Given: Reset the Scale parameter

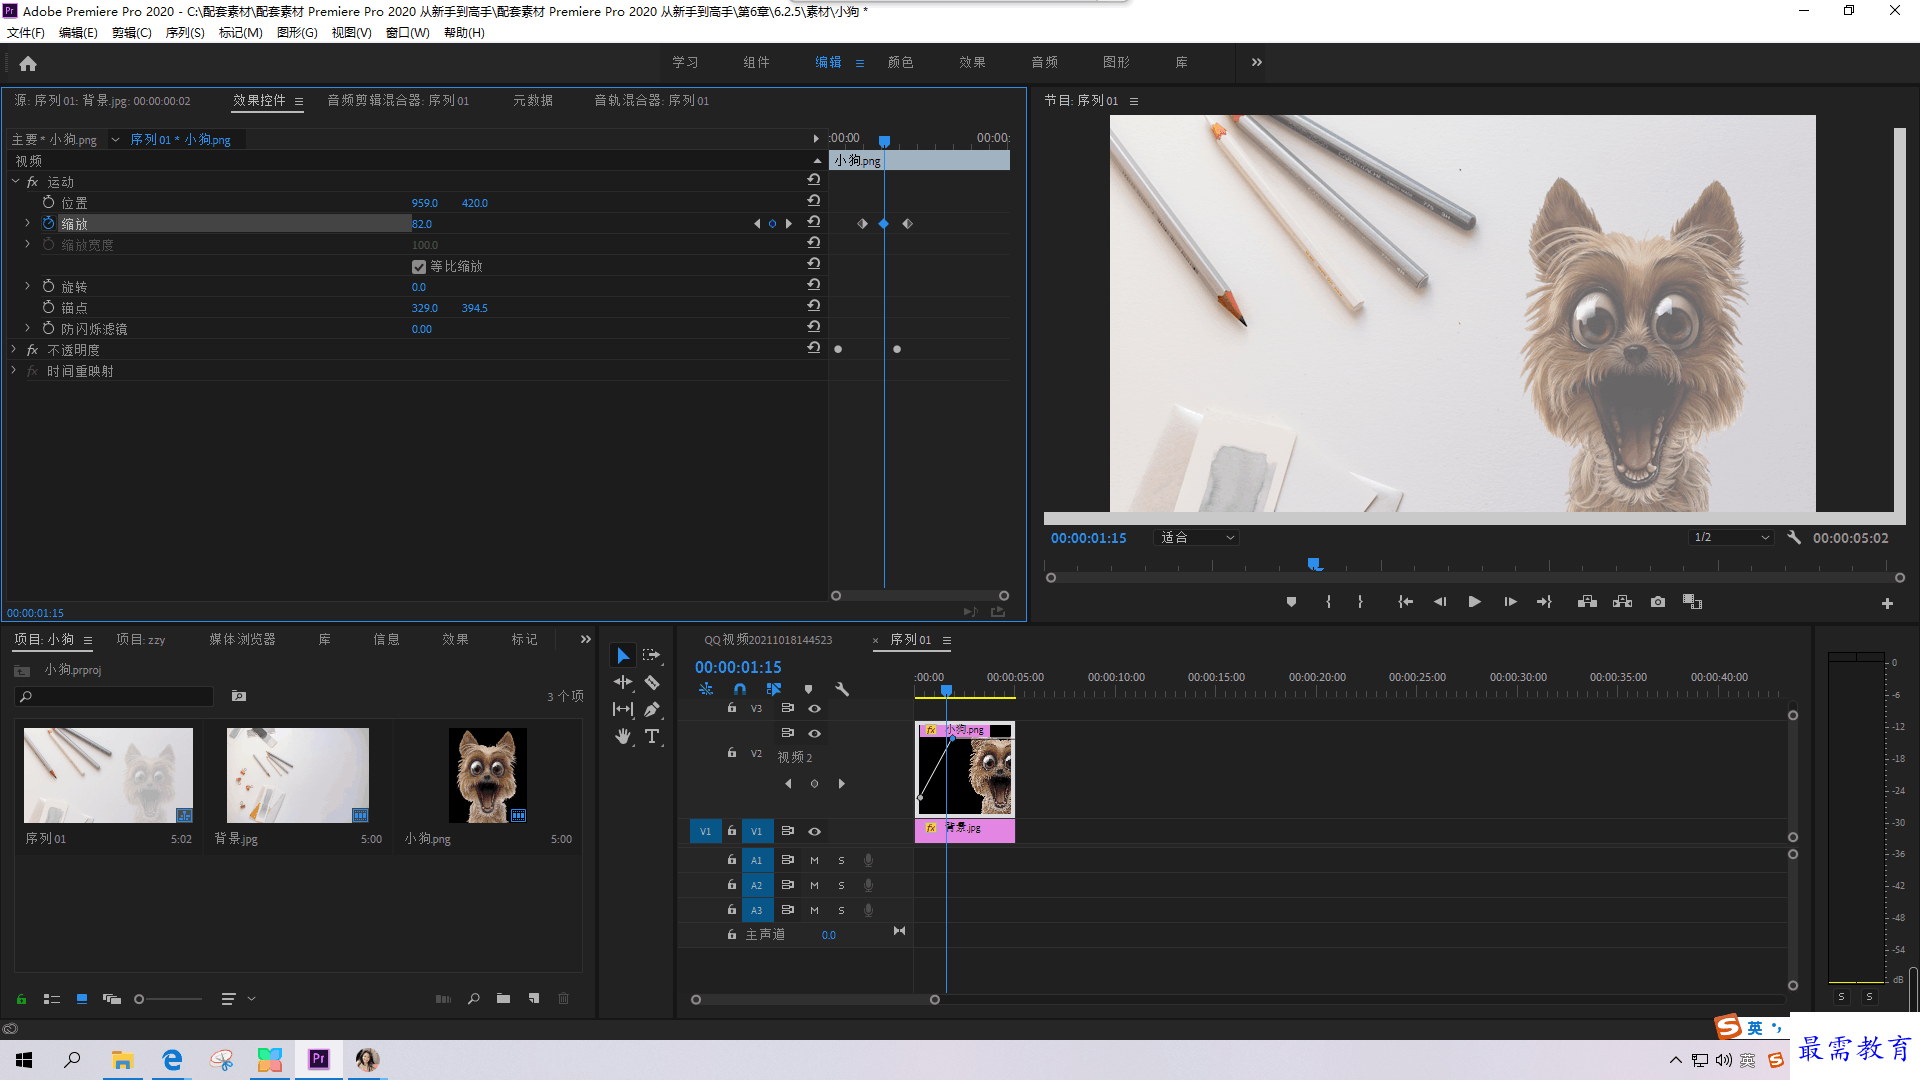Looking at the screenshot, I should (814, 222).
